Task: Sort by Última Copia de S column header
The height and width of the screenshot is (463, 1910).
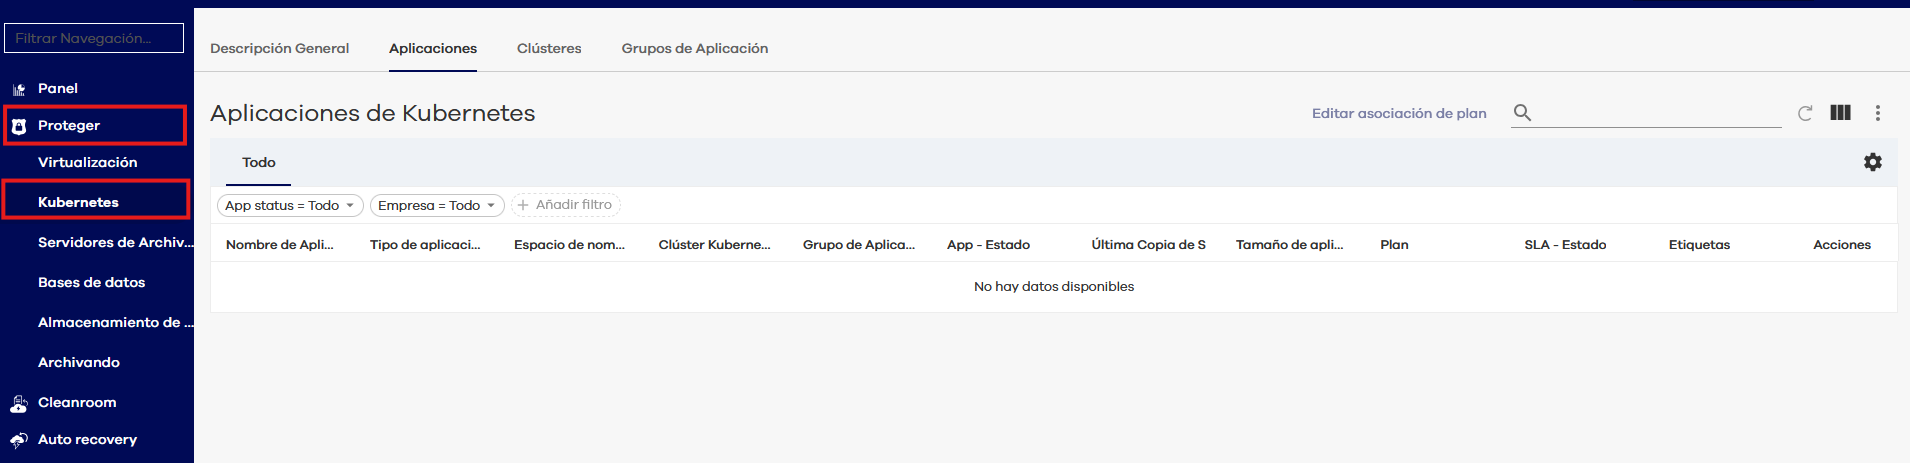Action: click(x=1148, y=244)
